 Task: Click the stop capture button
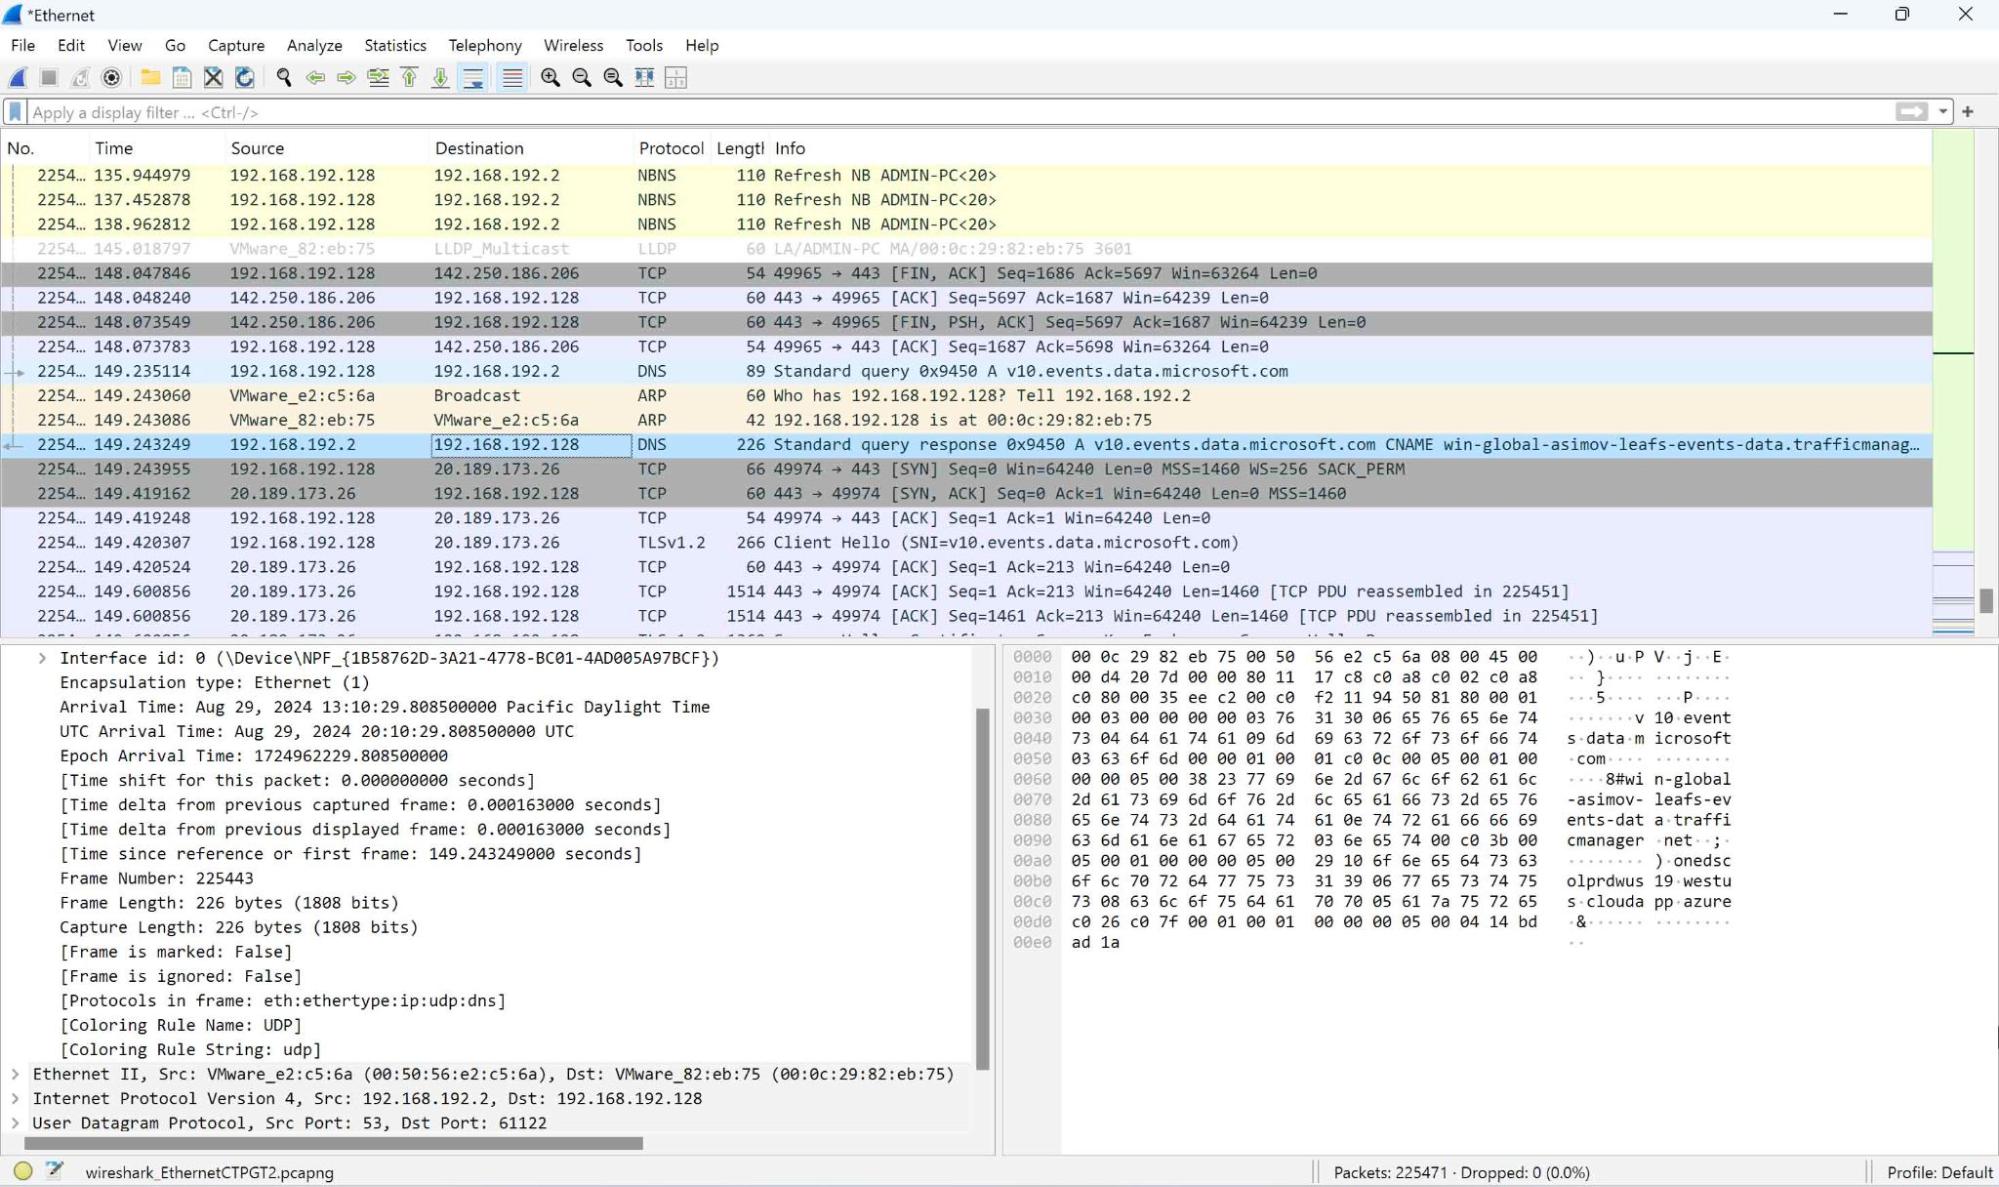(x=49, y=78)
